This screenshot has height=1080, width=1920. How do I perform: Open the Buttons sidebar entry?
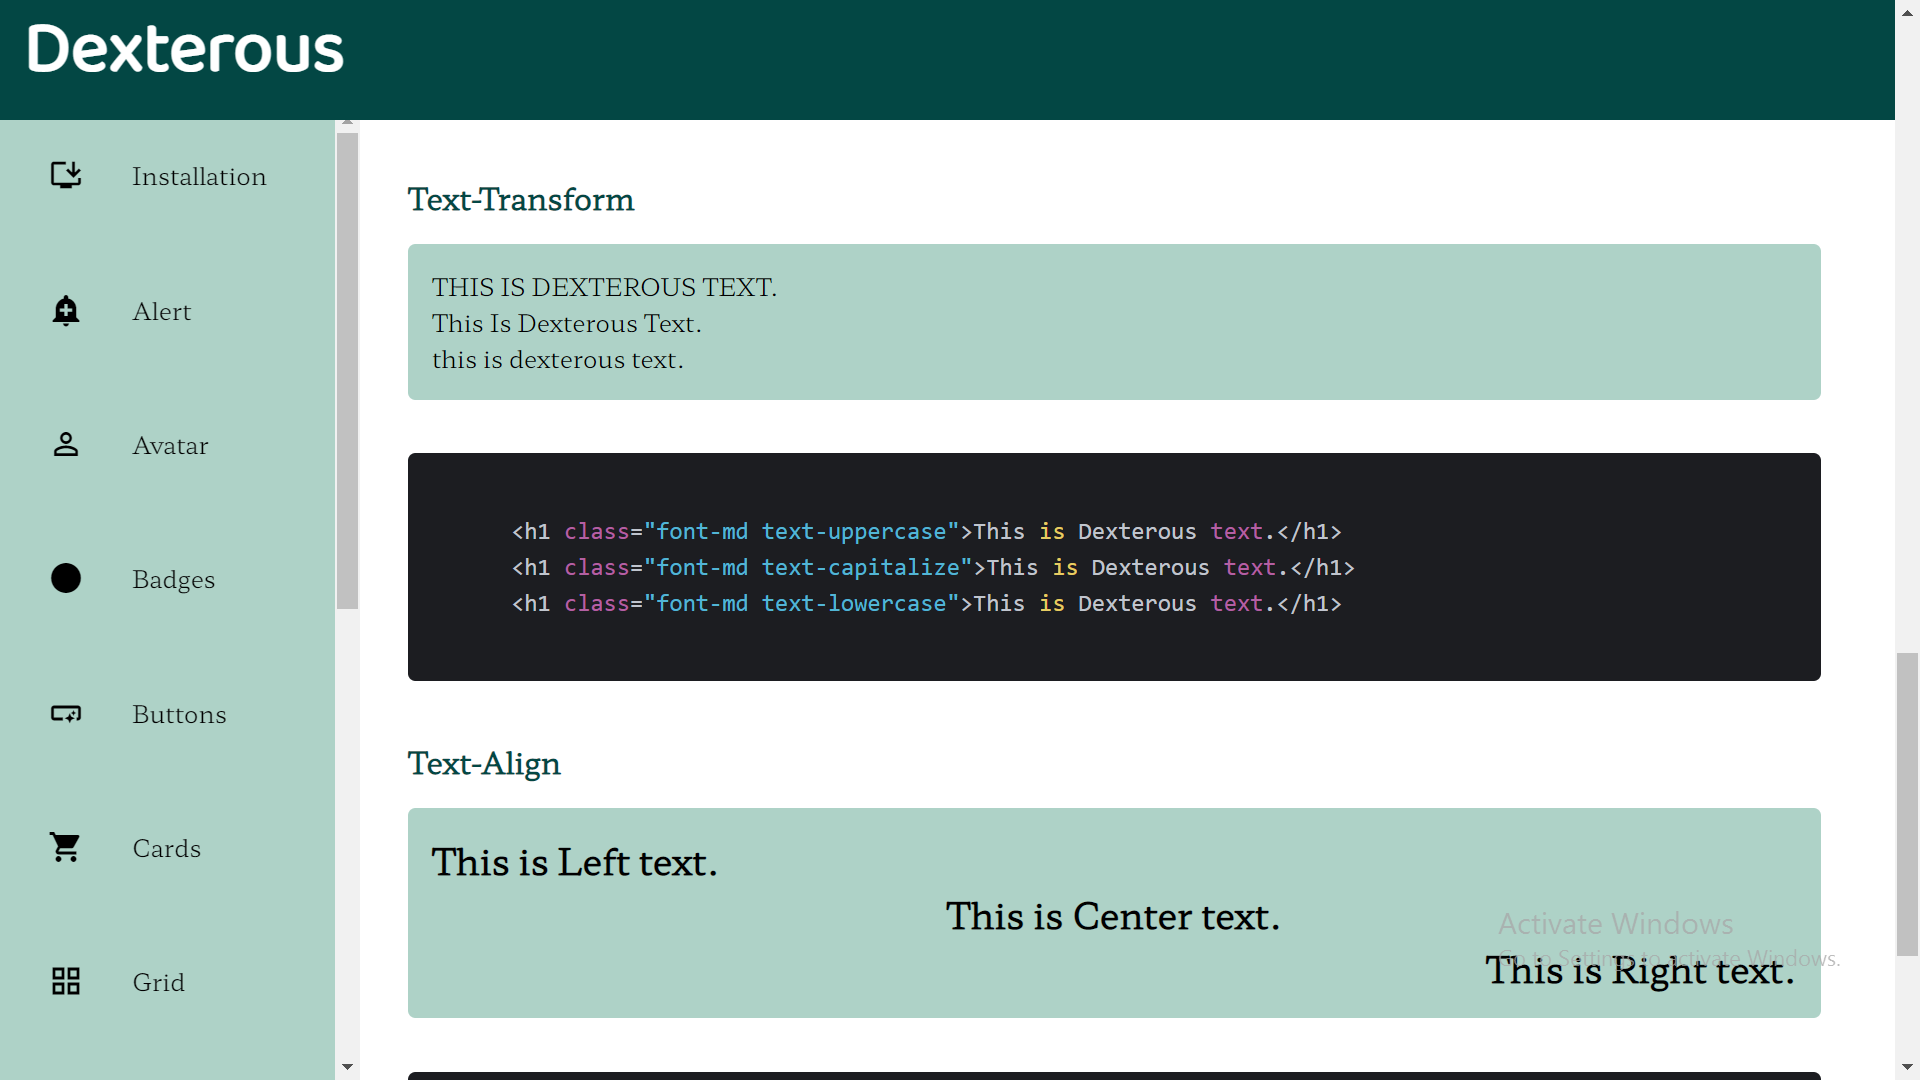coord(179,715)
